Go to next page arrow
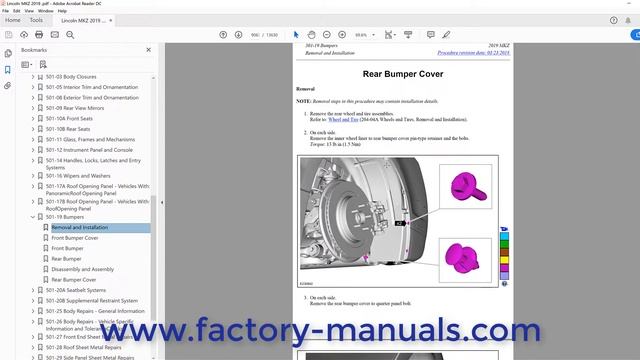Screen dimensions: 640x360 238,35
